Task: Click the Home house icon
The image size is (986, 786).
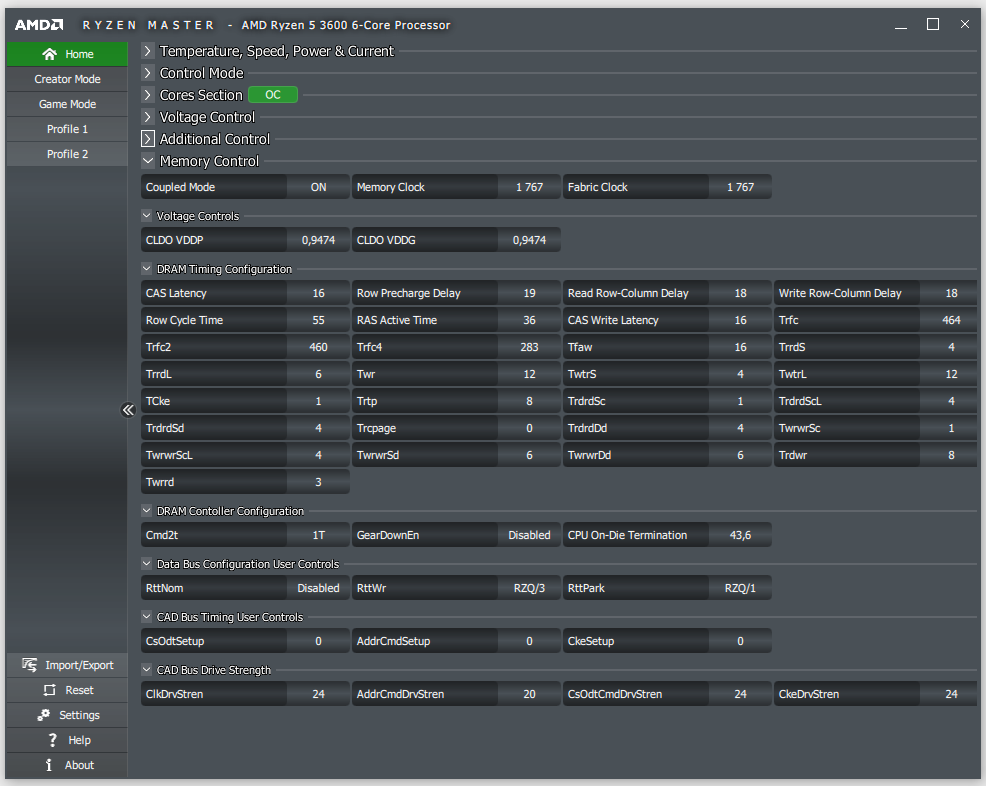Action: click(49, 54)
